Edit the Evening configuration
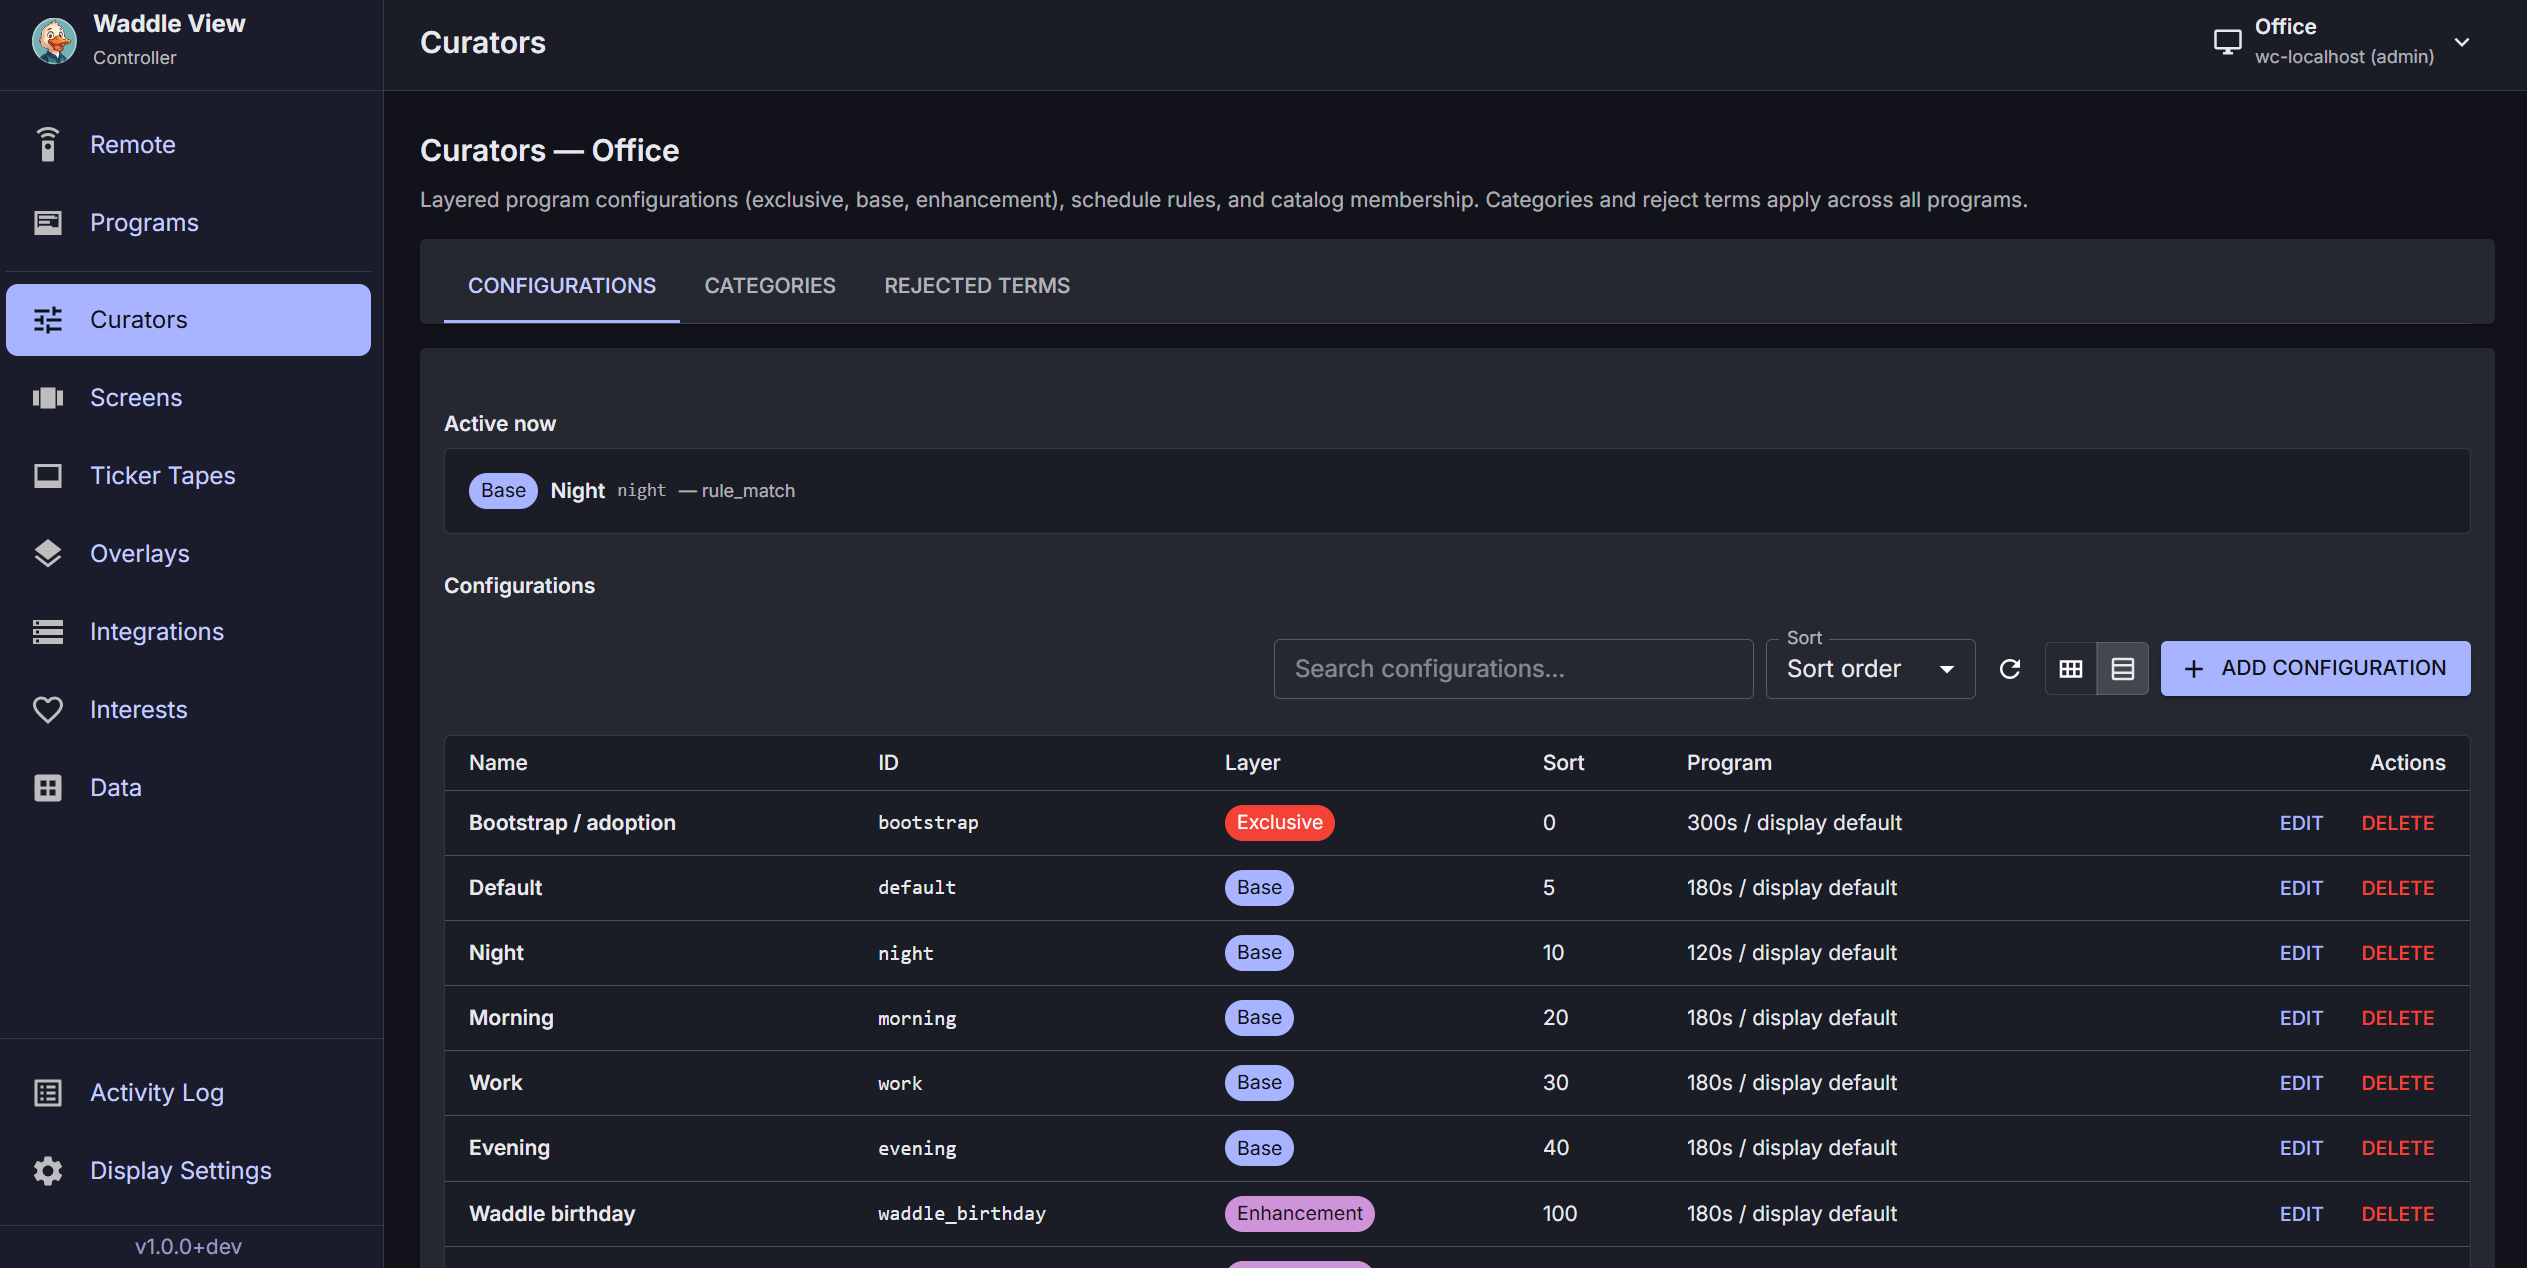Viewport: 2527px width, 1268px height. (2301, 1148)
